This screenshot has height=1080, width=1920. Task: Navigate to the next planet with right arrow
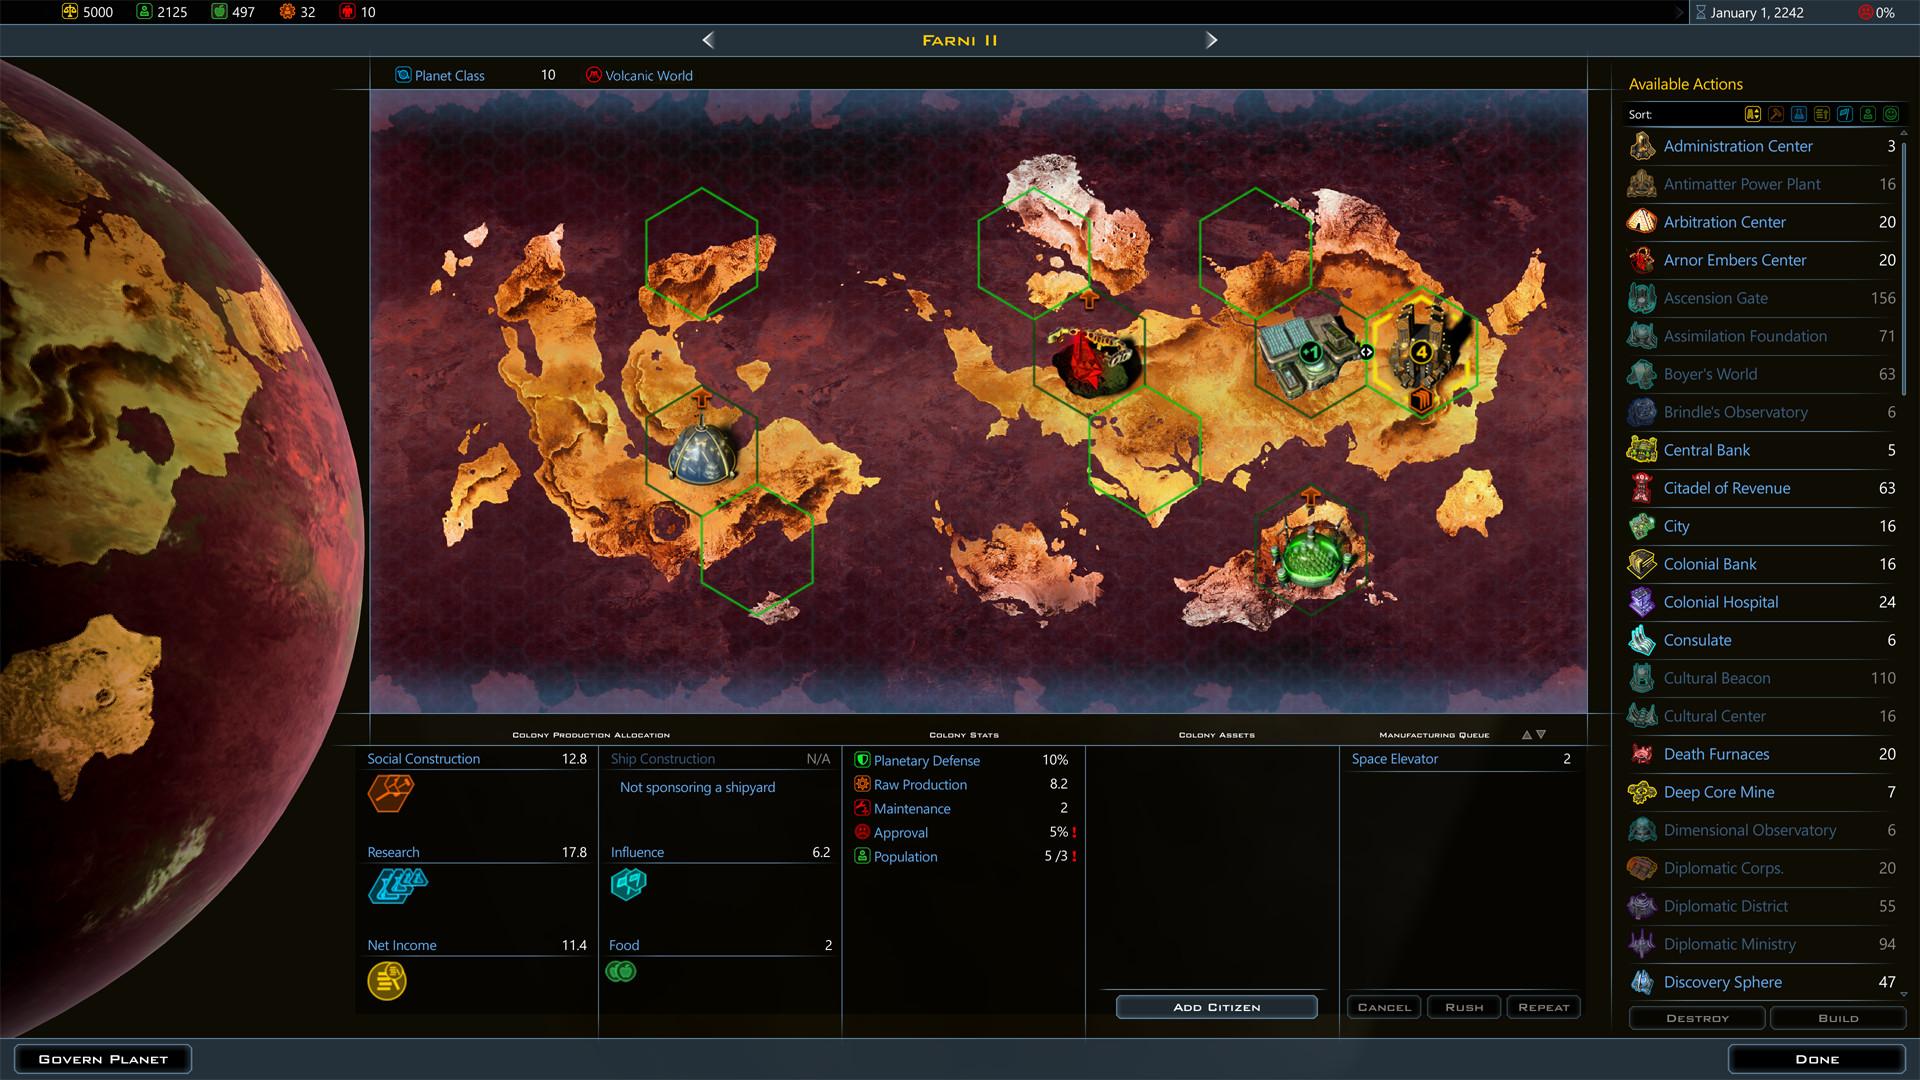1211,40
